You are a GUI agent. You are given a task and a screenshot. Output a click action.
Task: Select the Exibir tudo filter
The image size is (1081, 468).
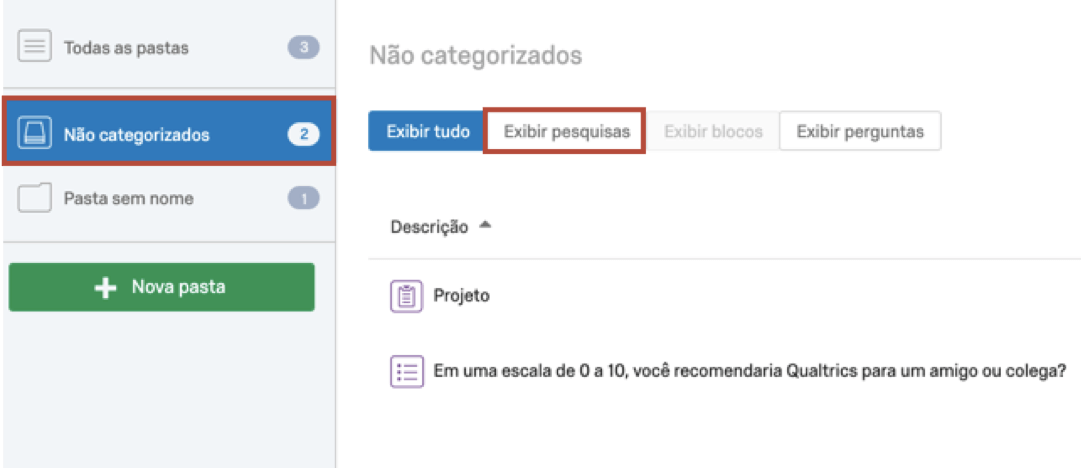(x=428, y=131)
